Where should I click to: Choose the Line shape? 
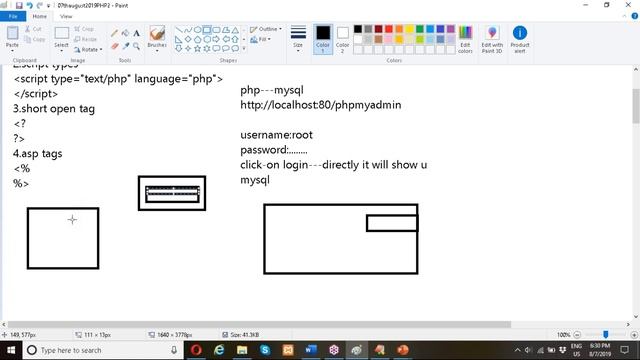(x=178, y=30)
